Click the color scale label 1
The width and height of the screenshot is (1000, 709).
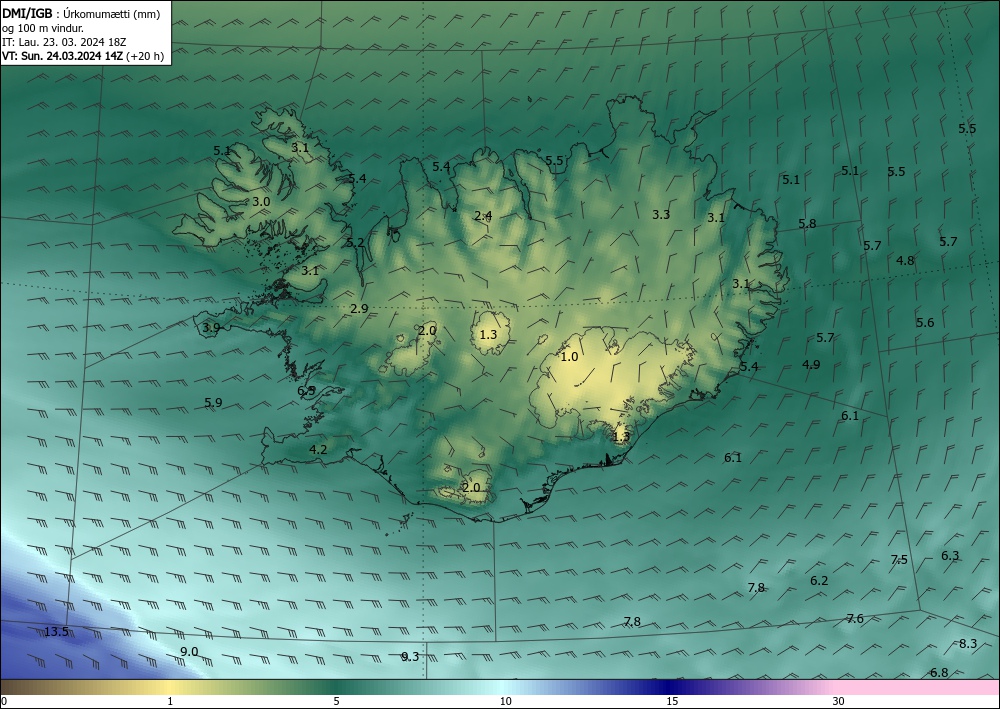coord(170,701)
